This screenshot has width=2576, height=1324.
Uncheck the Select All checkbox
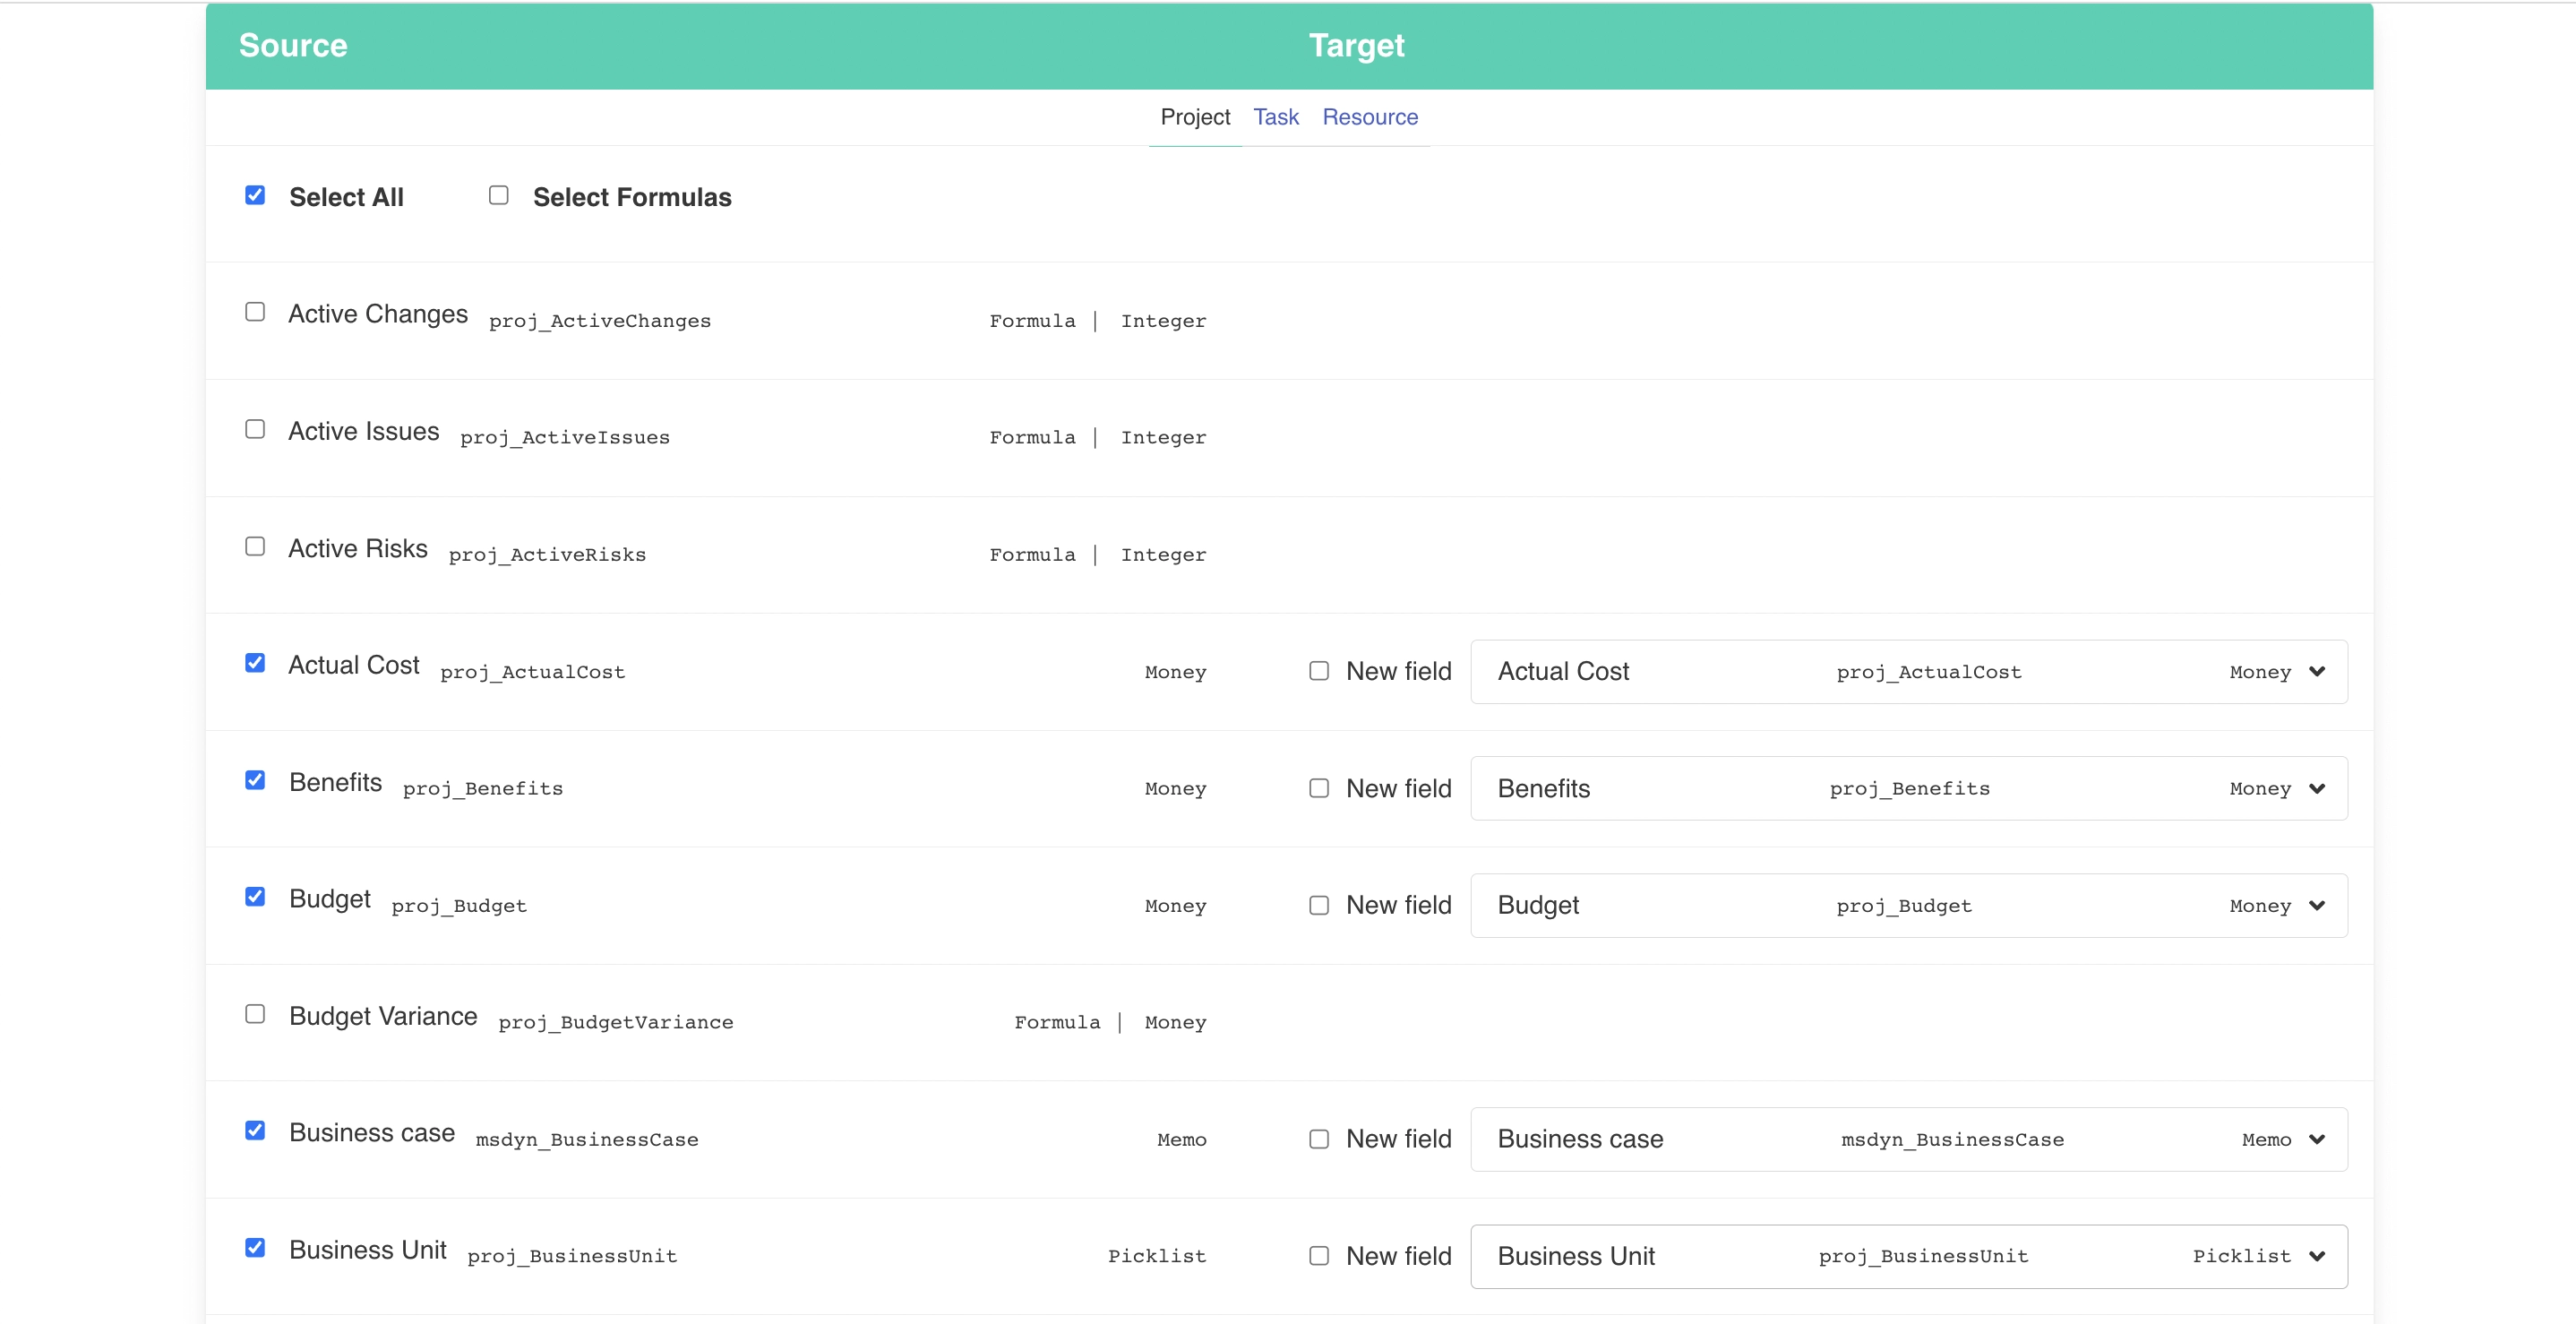point(255,195)
